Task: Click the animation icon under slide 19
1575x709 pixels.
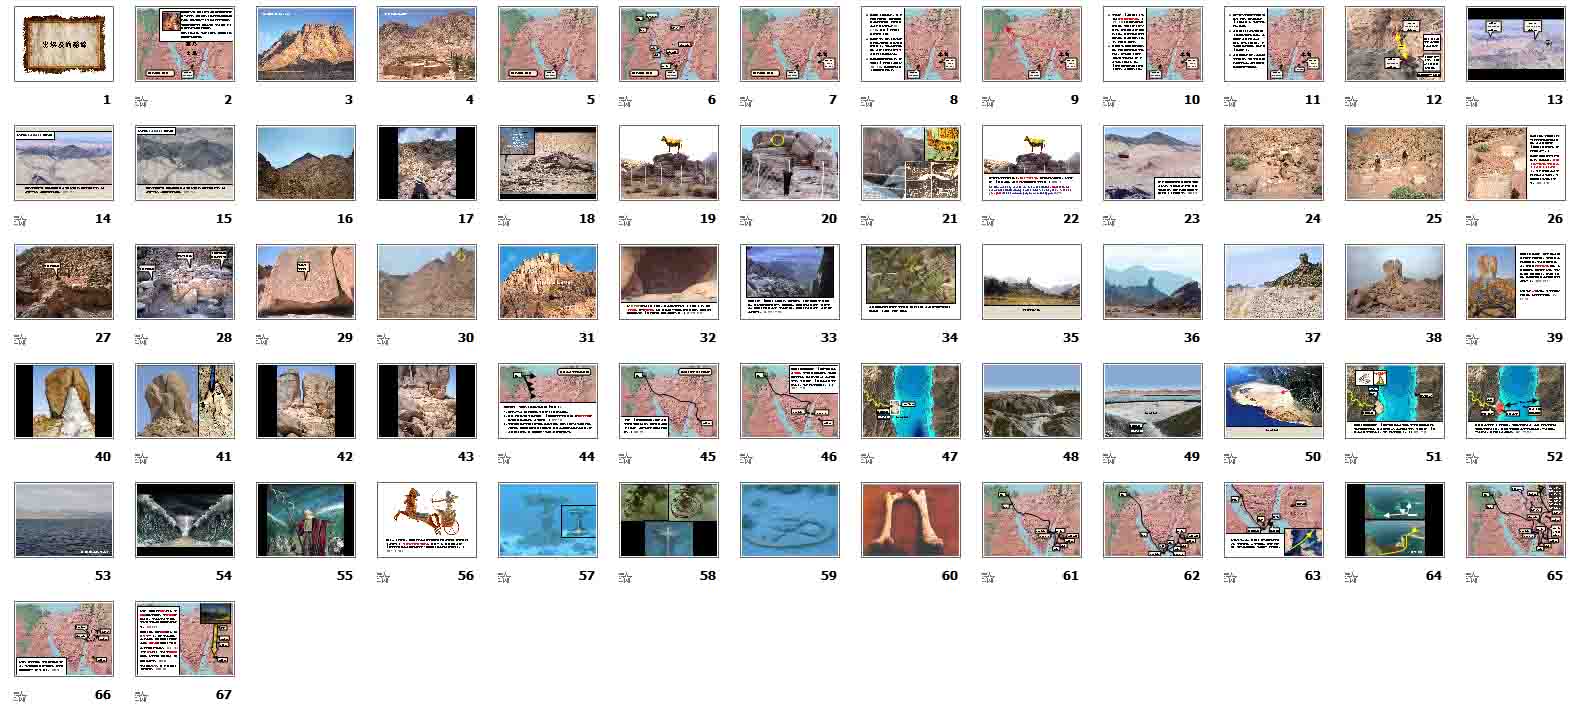Action: click(625, 219)
